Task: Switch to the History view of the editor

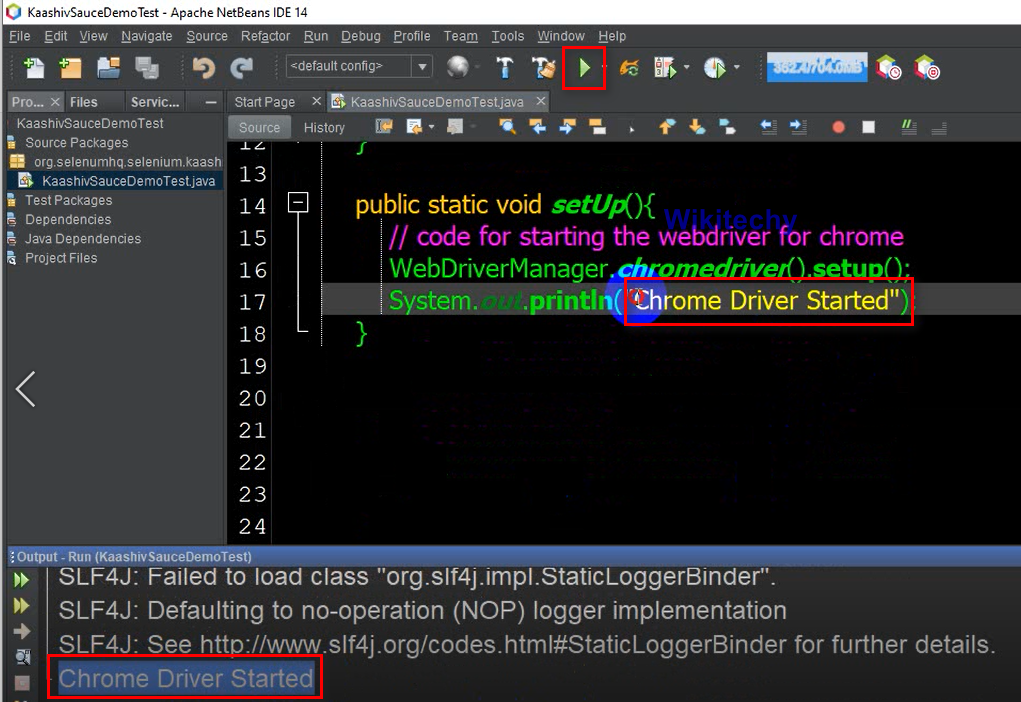Action: [324, 127]
